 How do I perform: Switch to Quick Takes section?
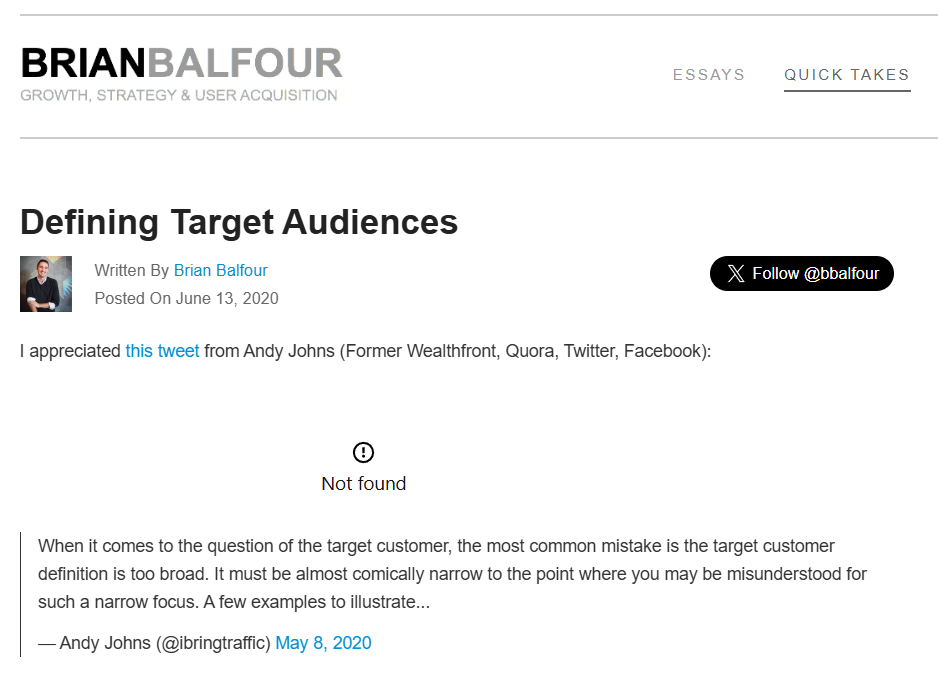click(x=847, y=75)
